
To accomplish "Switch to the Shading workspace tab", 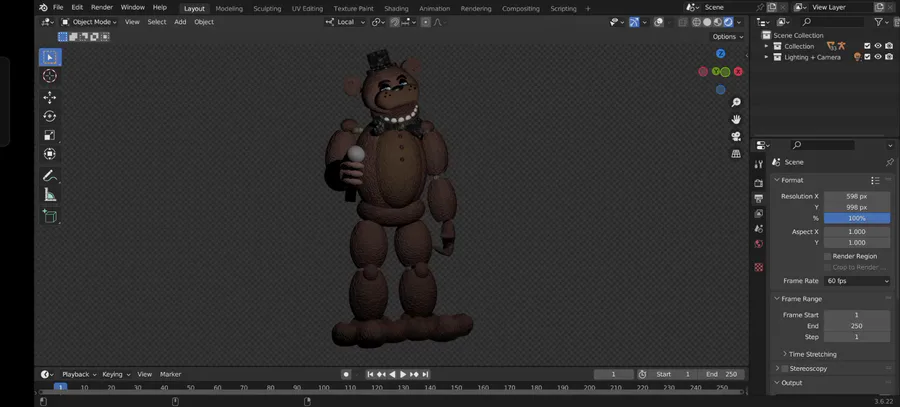I will 396,9.
